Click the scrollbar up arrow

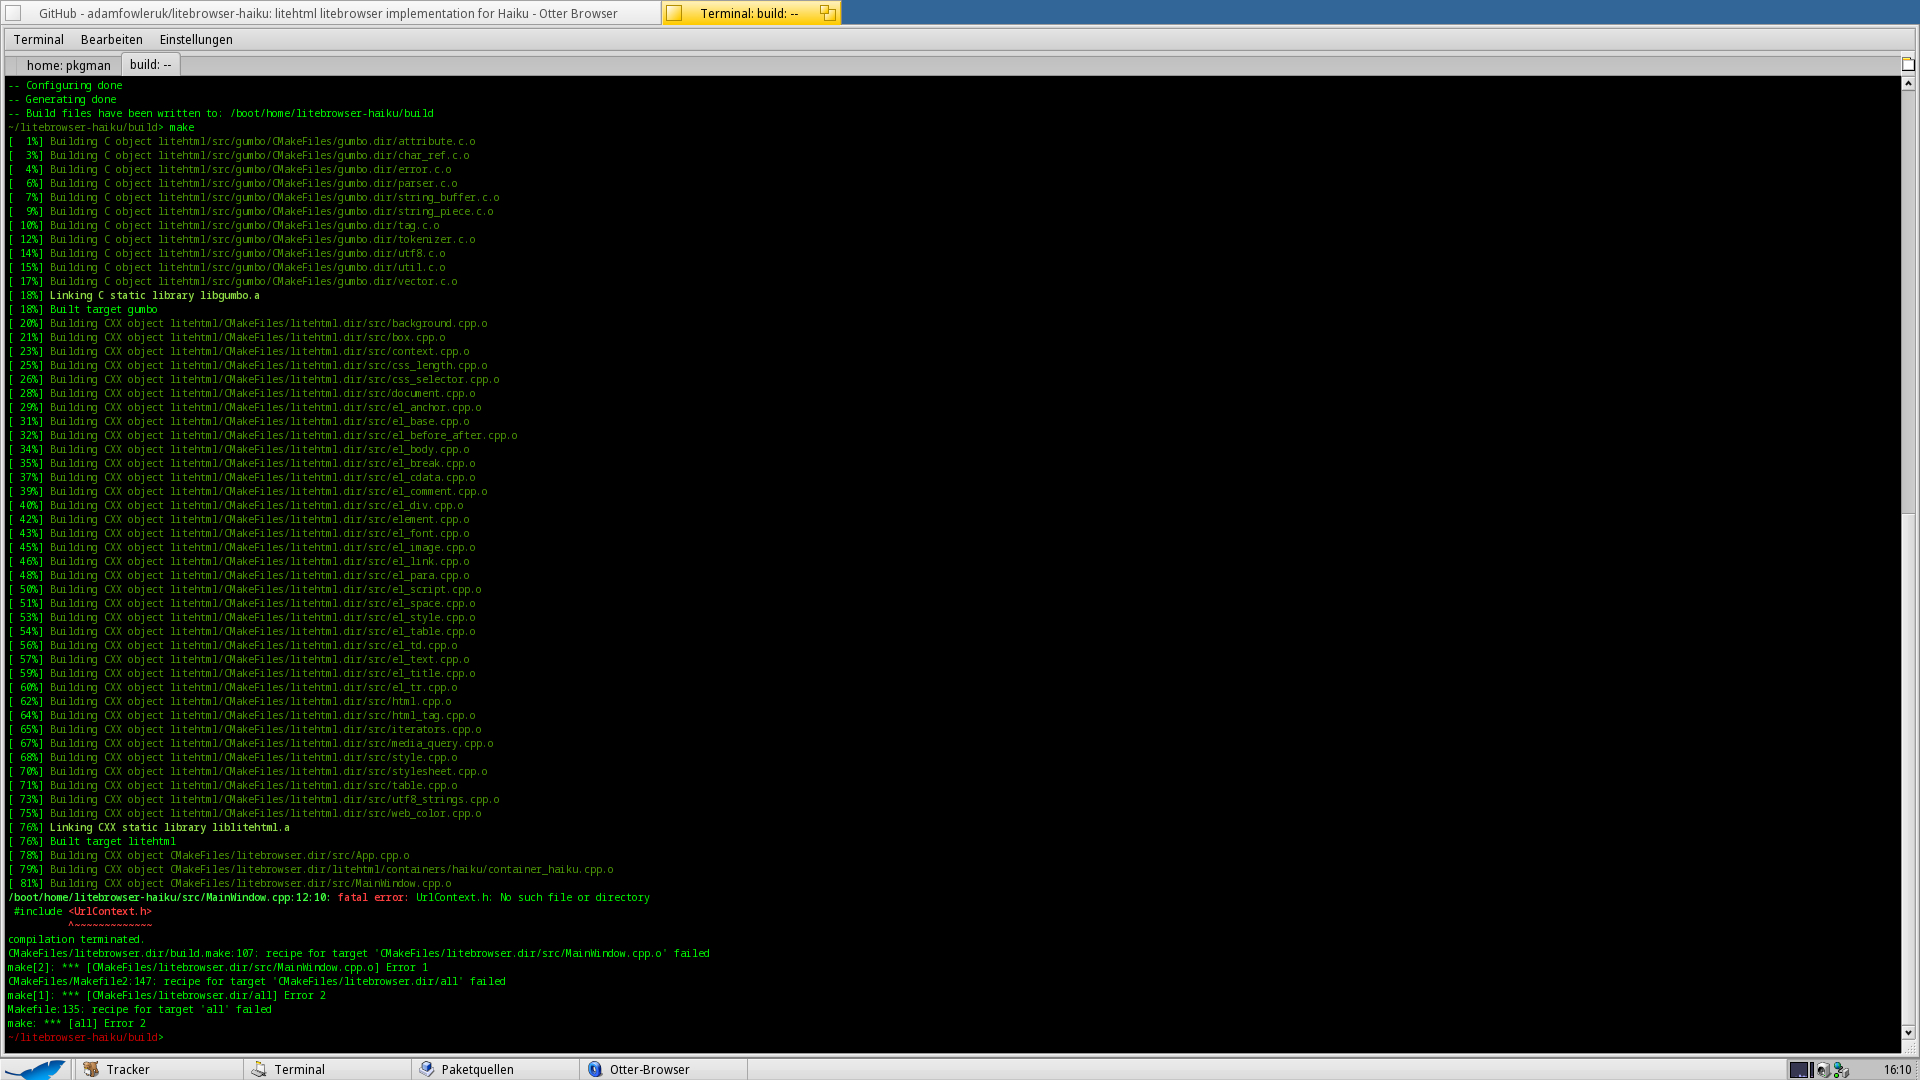click(x=1908, y=83)
